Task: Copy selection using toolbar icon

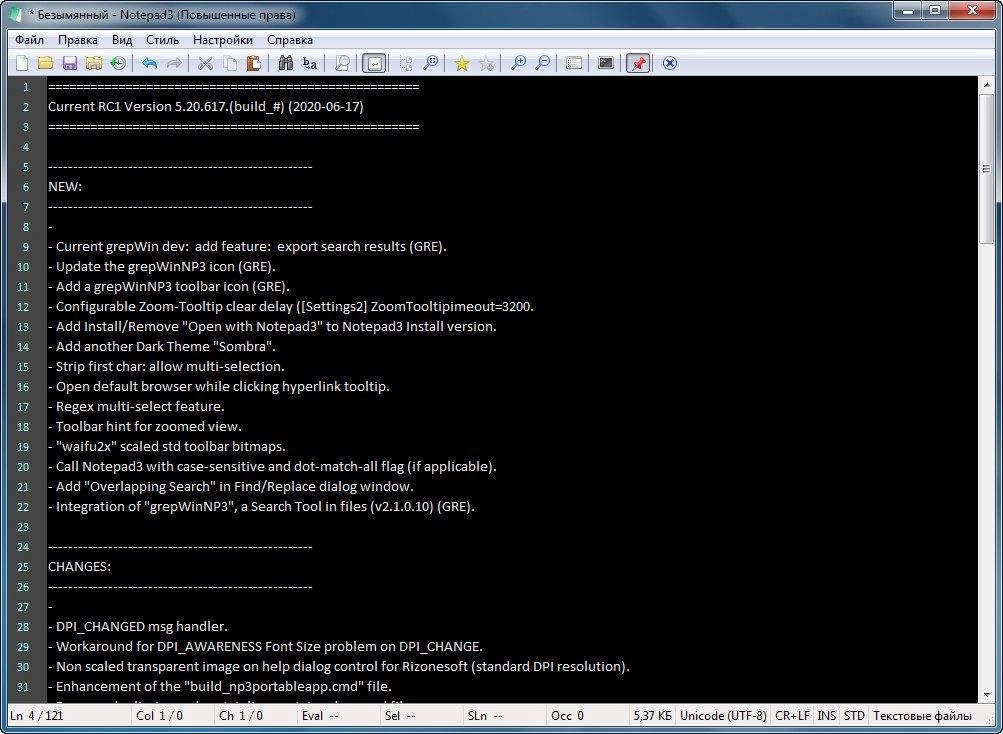Action: [x=230, y=63]
